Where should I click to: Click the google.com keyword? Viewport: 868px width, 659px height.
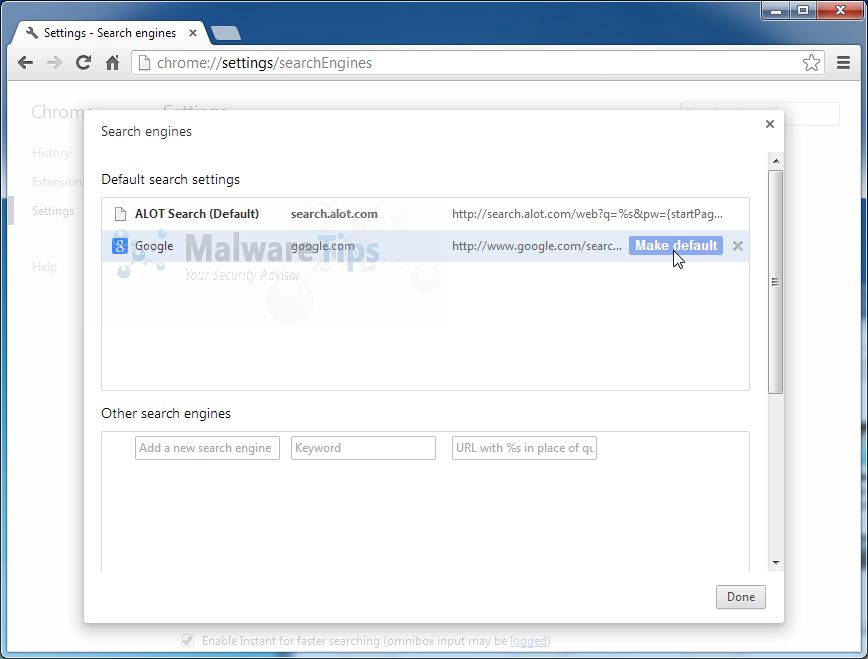(323, 246)
